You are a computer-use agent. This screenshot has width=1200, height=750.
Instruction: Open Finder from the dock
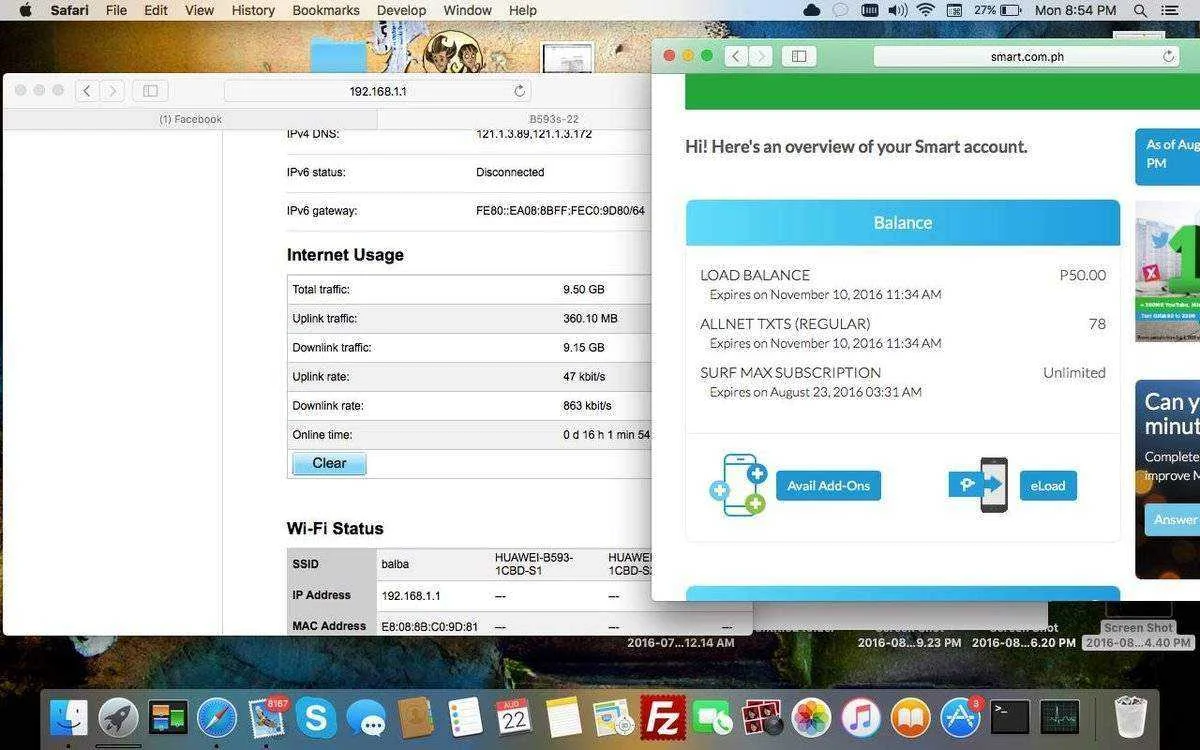[x=69, y=718]
